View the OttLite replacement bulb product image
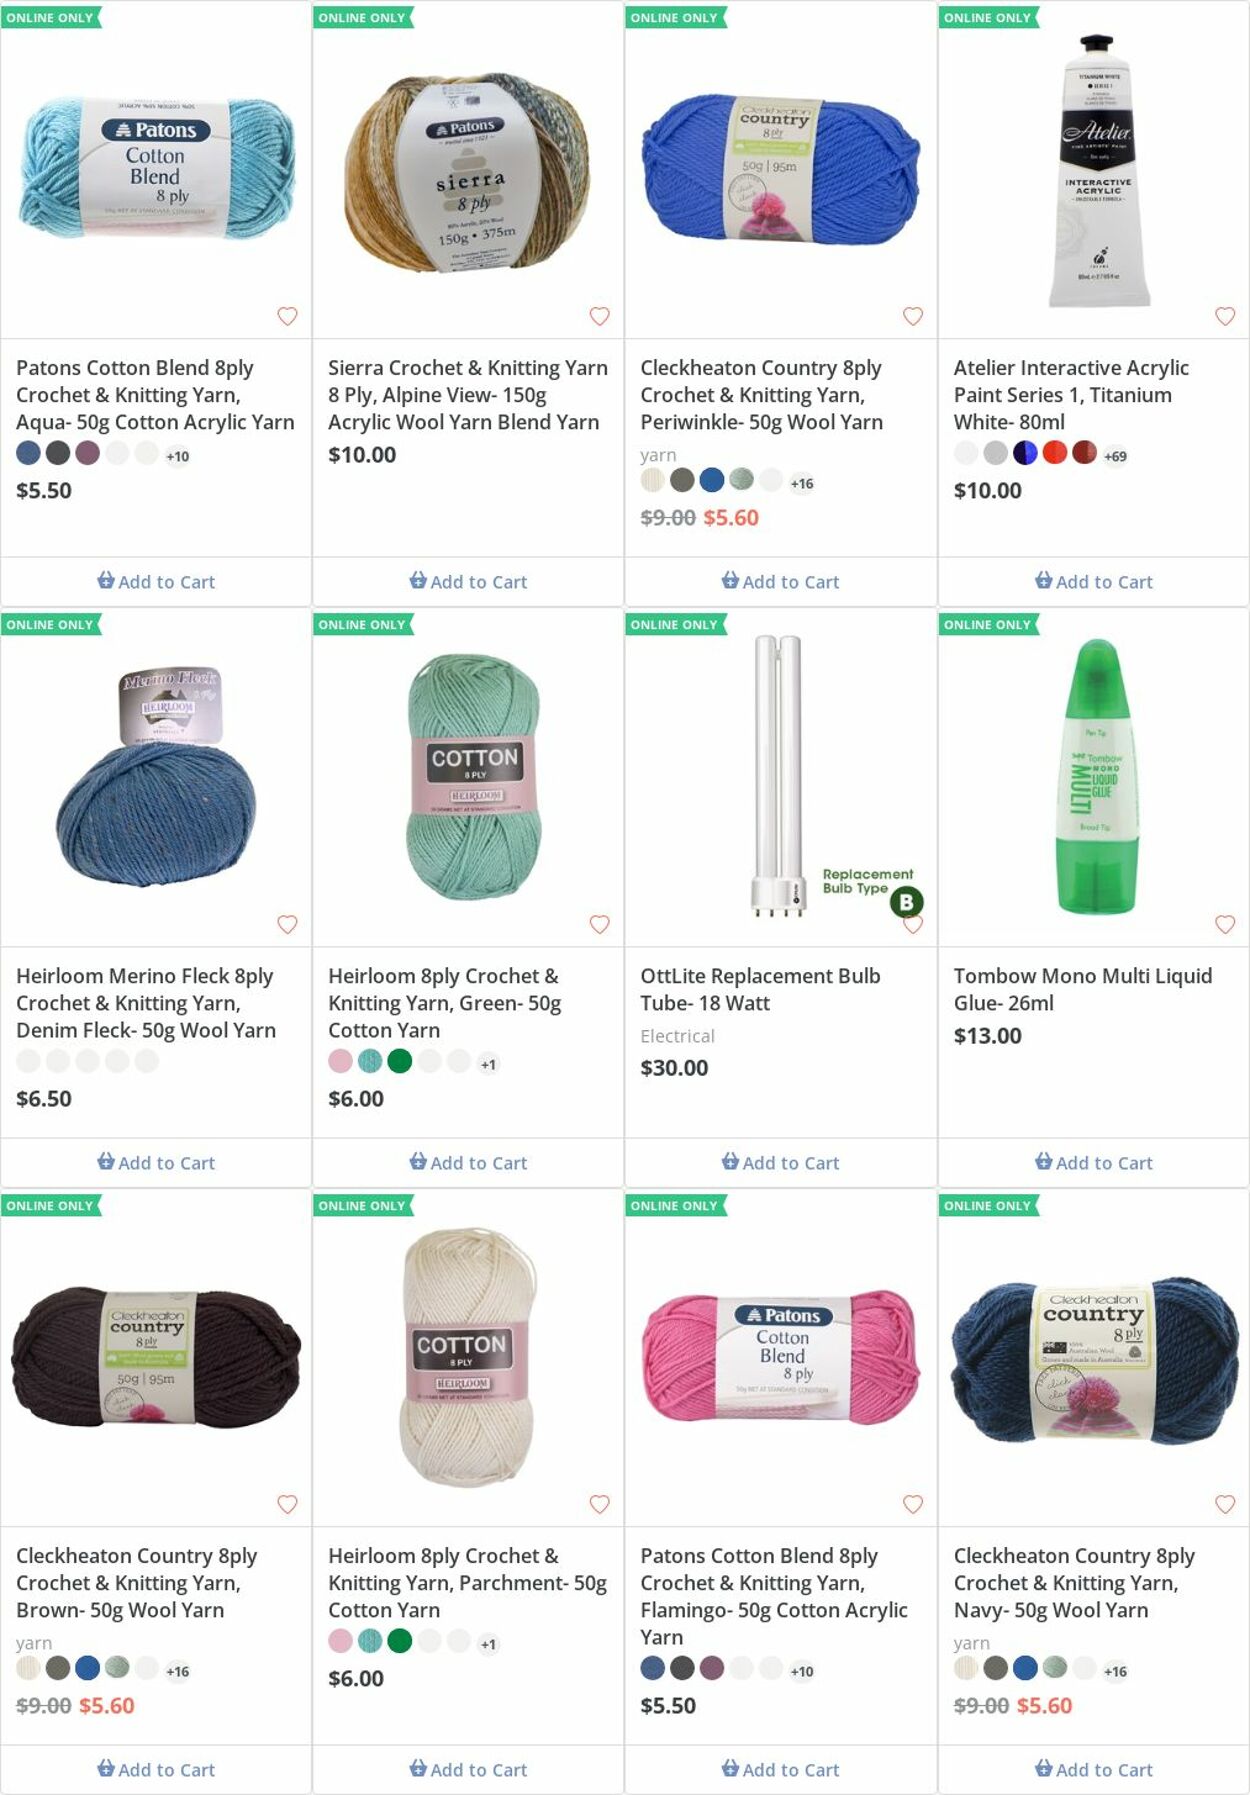 (780, 776)
